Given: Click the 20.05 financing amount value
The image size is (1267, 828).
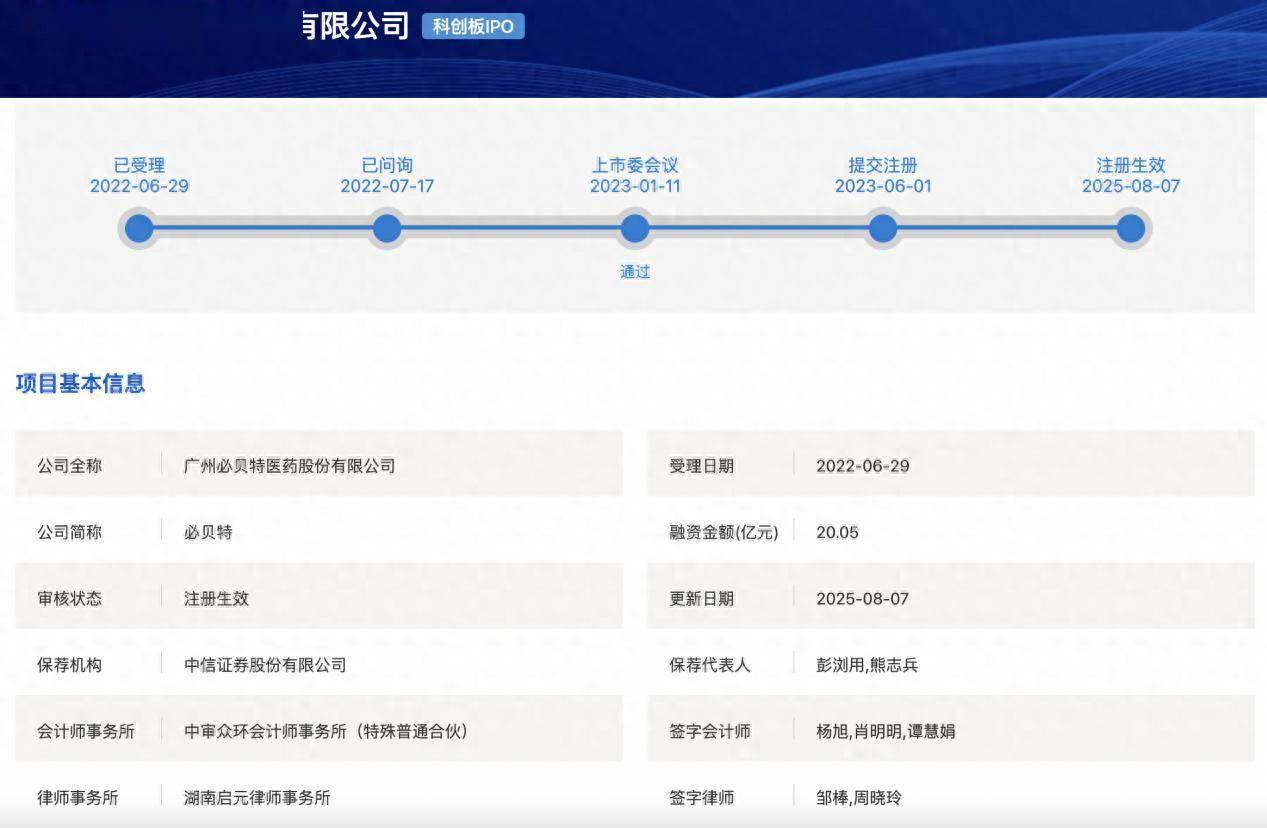Looking at the screenshot, I should point(837,532).
